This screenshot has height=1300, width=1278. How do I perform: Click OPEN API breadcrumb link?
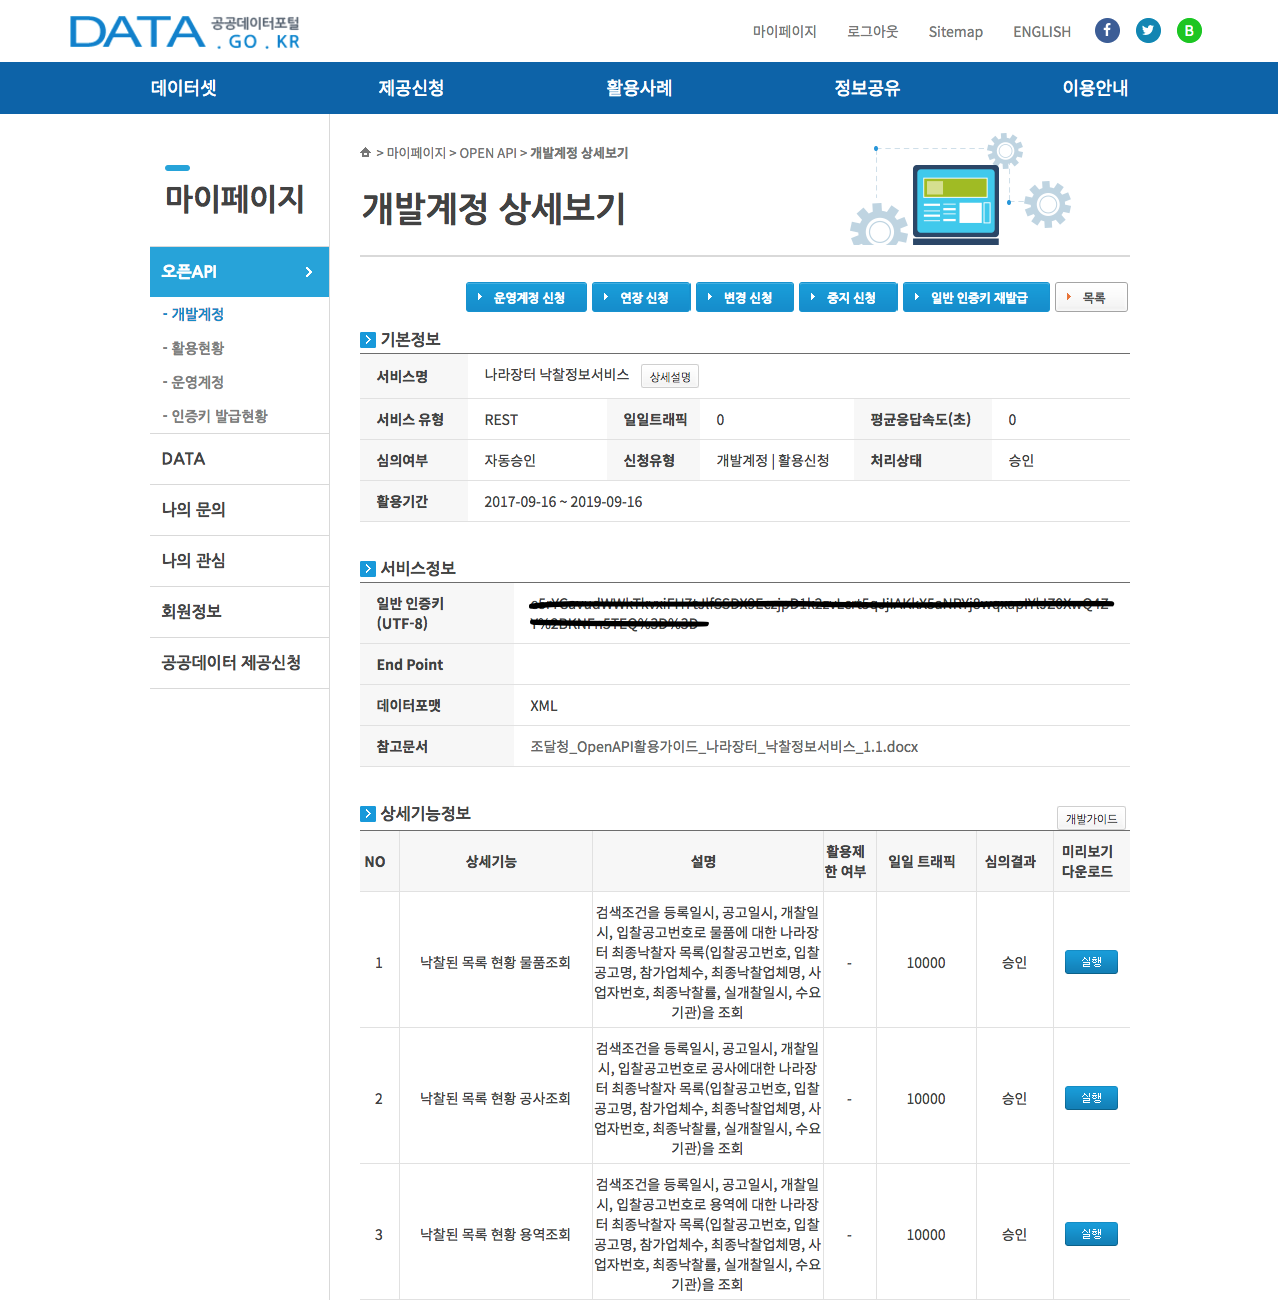click(x=488, y=153)
